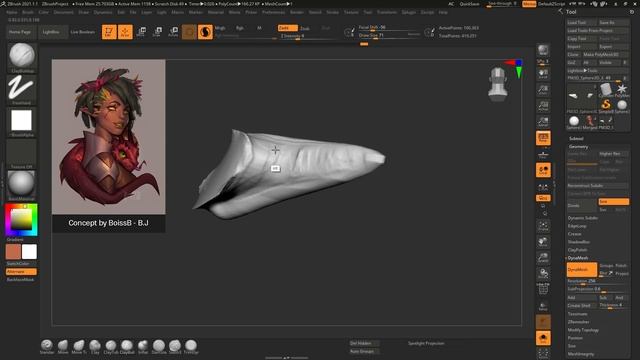Open the BasicMaterial sphere selector
Screen dimensions: 640x360
click(x=22, y=184)
